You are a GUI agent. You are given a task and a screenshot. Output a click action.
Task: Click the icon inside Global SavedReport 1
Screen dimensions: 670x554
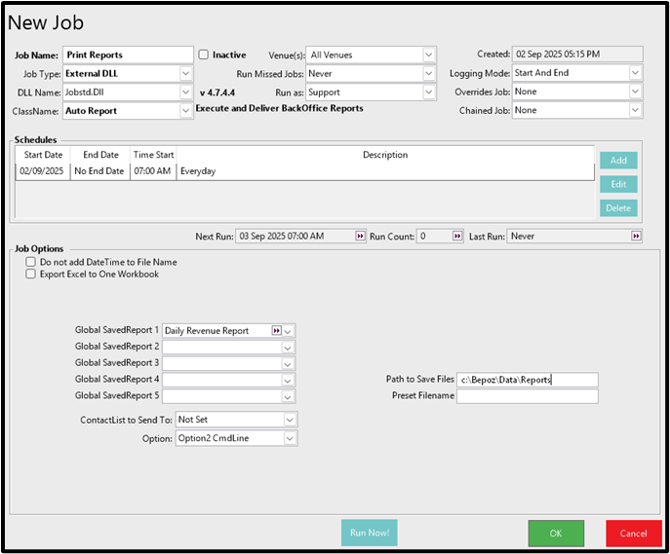point(275,330)
